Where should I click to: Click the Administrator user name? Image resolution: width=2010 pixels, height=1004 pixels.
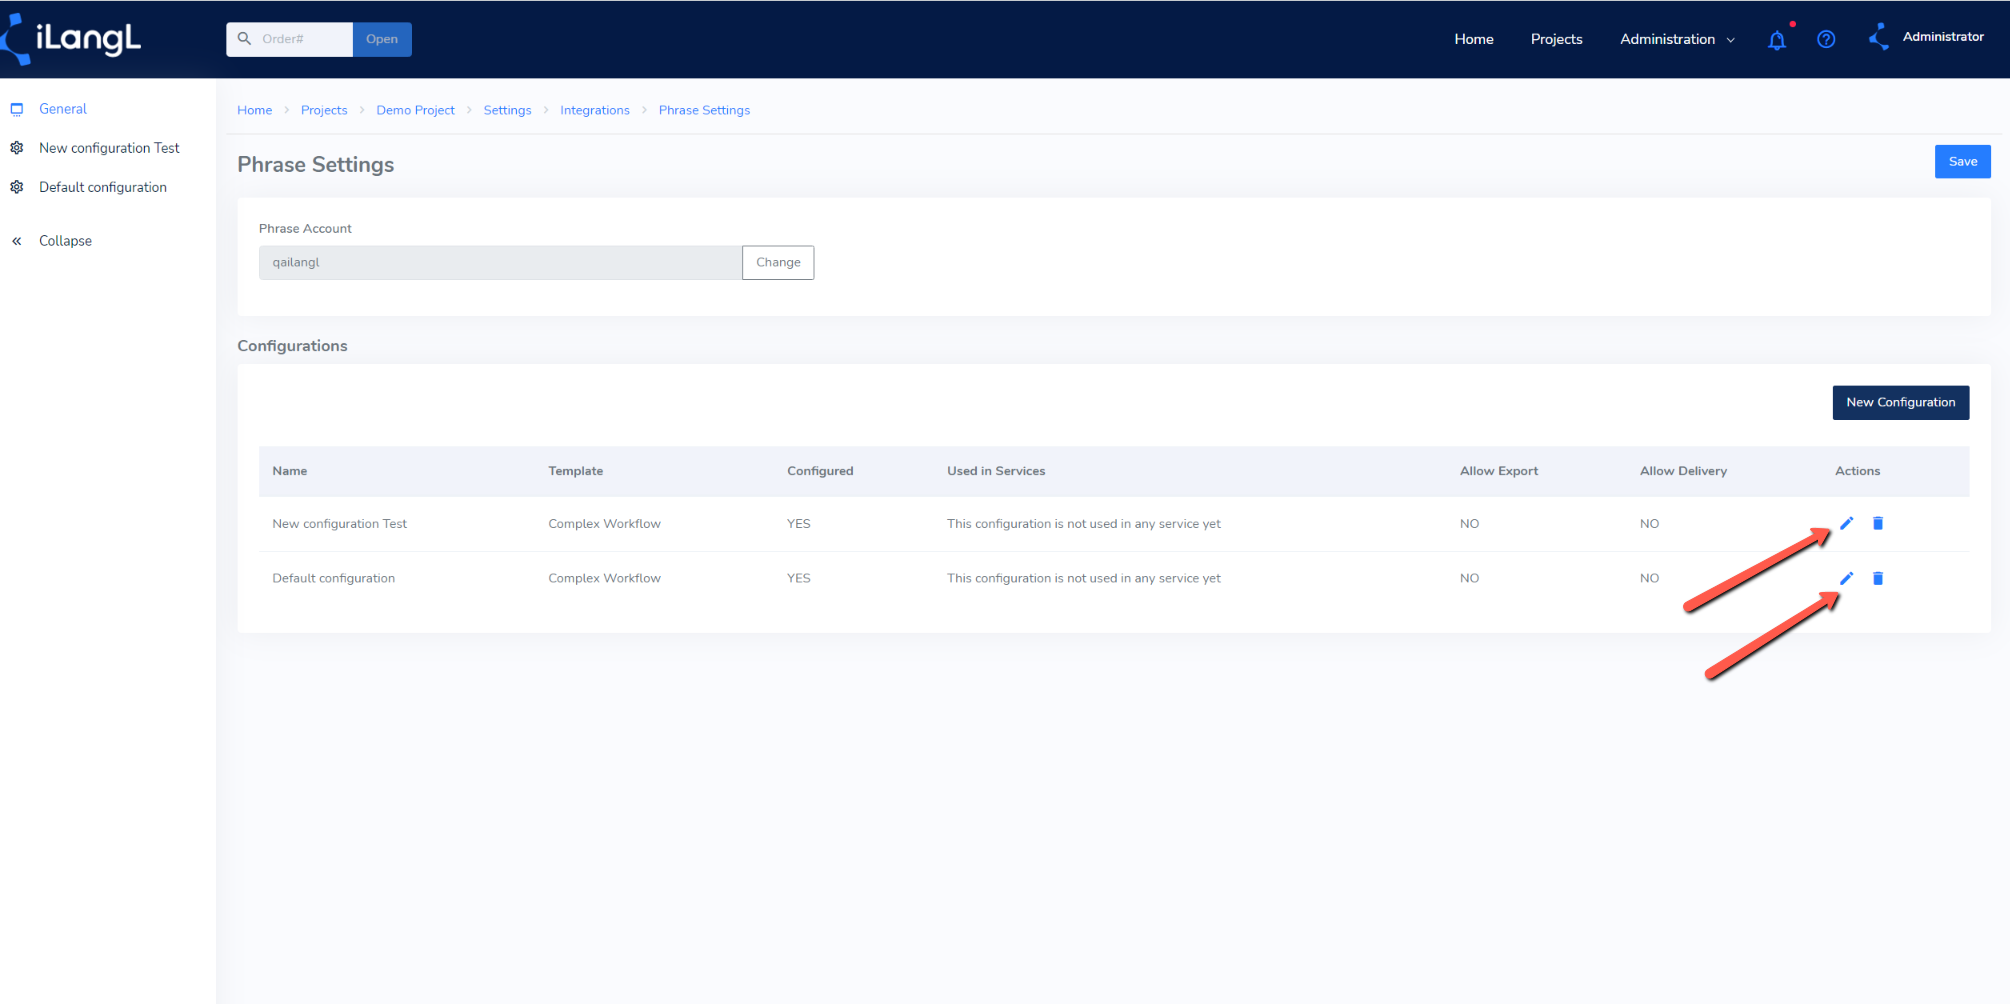(x=1943, y=37)
